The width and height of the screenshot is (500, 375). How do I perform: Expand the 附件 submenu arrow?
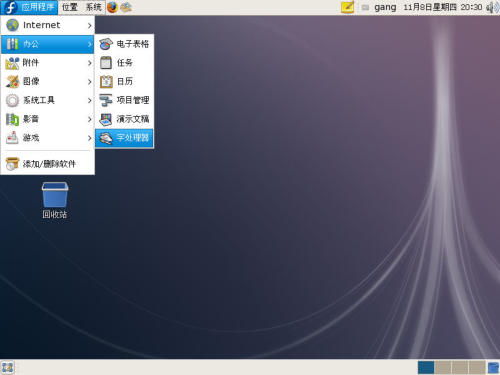tap(89, 63)
